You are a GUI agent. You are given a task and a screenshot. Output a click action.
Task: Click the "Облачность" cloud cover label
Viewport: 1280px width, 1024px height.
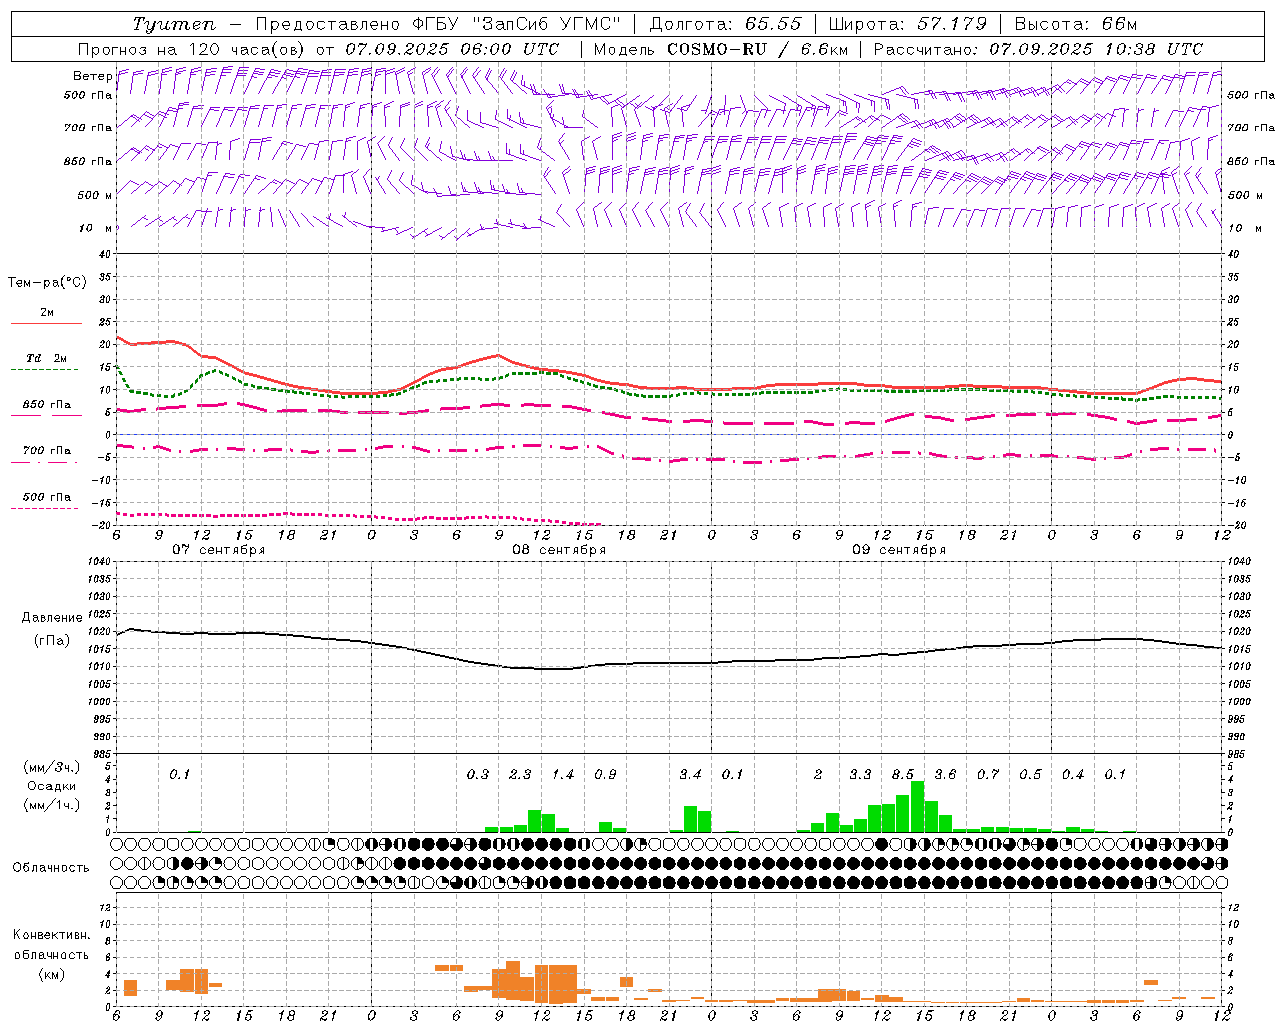click(51, 868)
